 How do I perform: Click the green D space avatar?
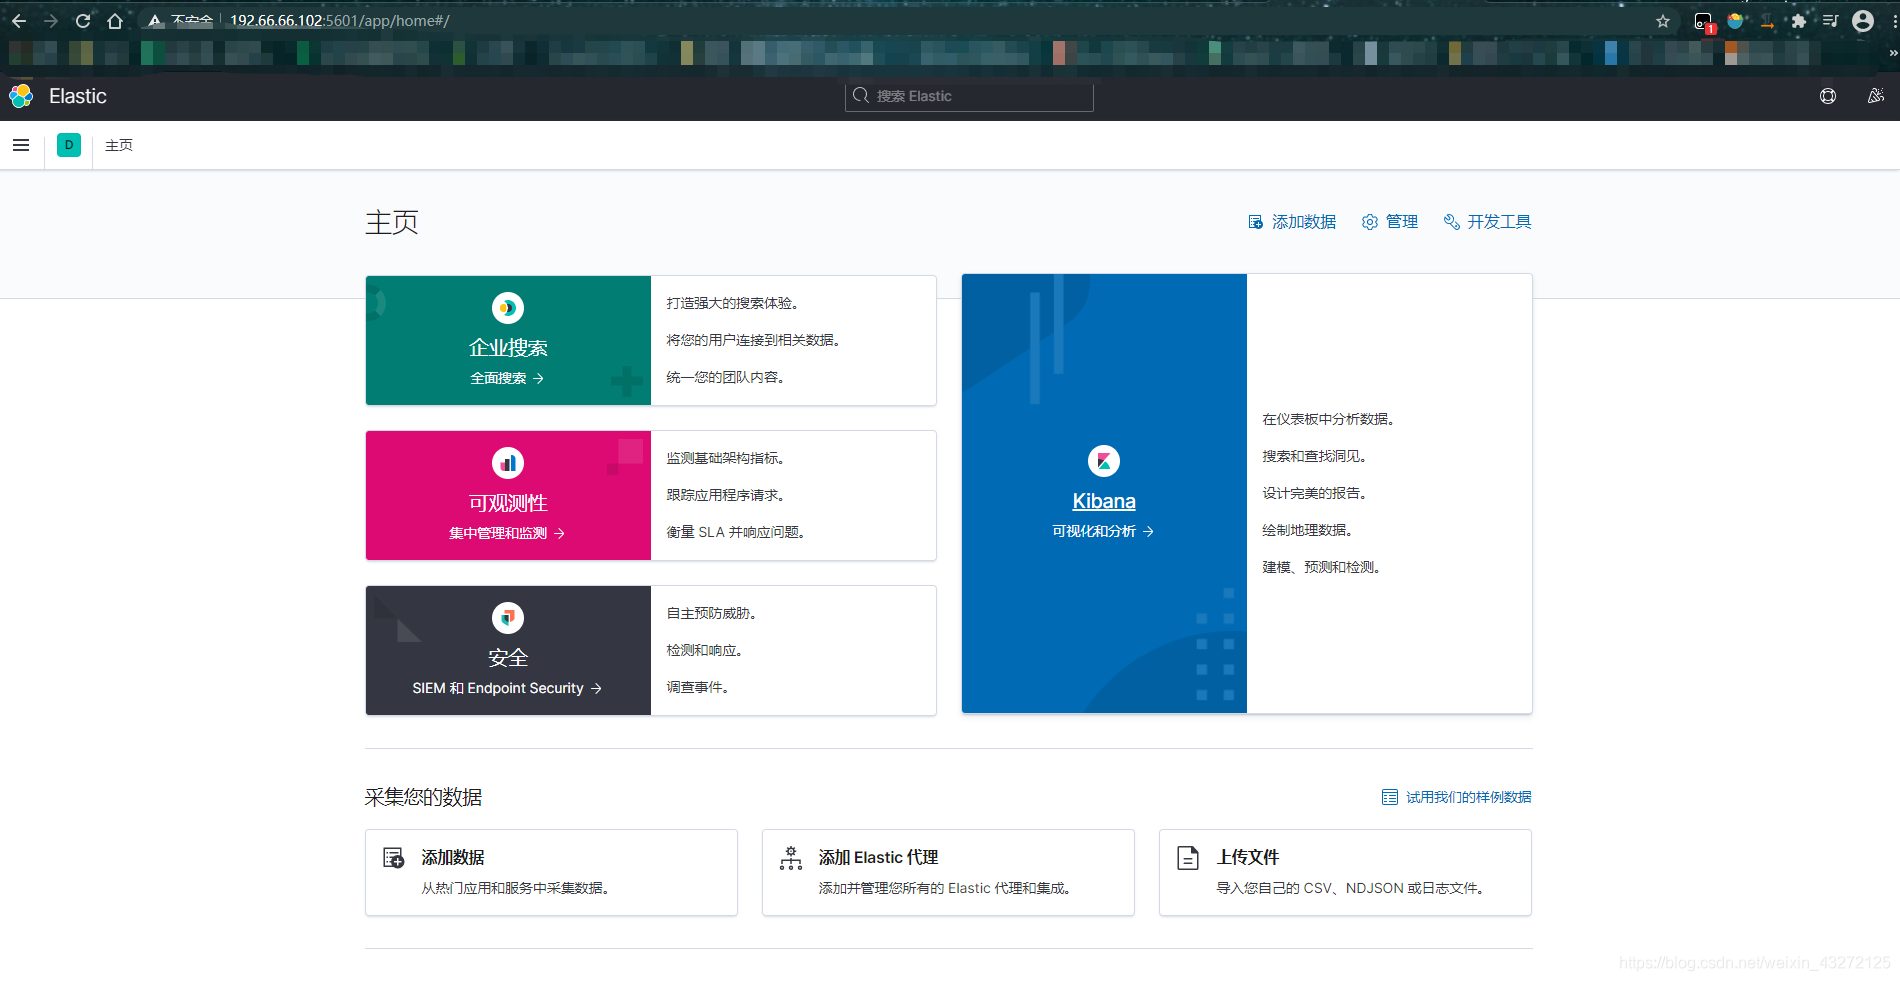tap(69, 145)
